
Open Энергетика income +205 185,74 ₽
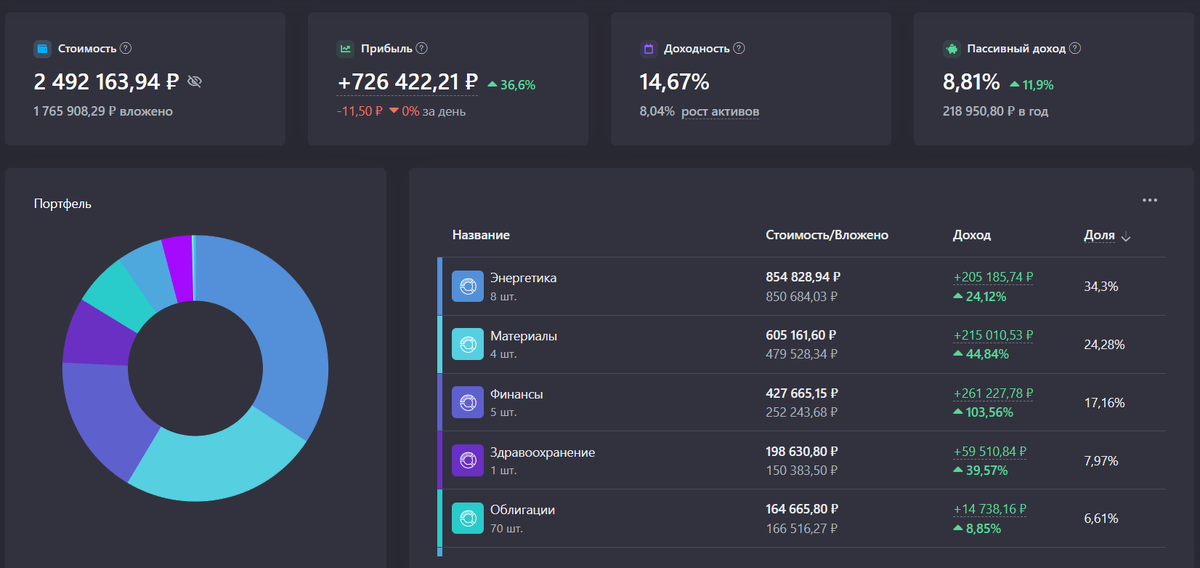(x=993, y=278)
